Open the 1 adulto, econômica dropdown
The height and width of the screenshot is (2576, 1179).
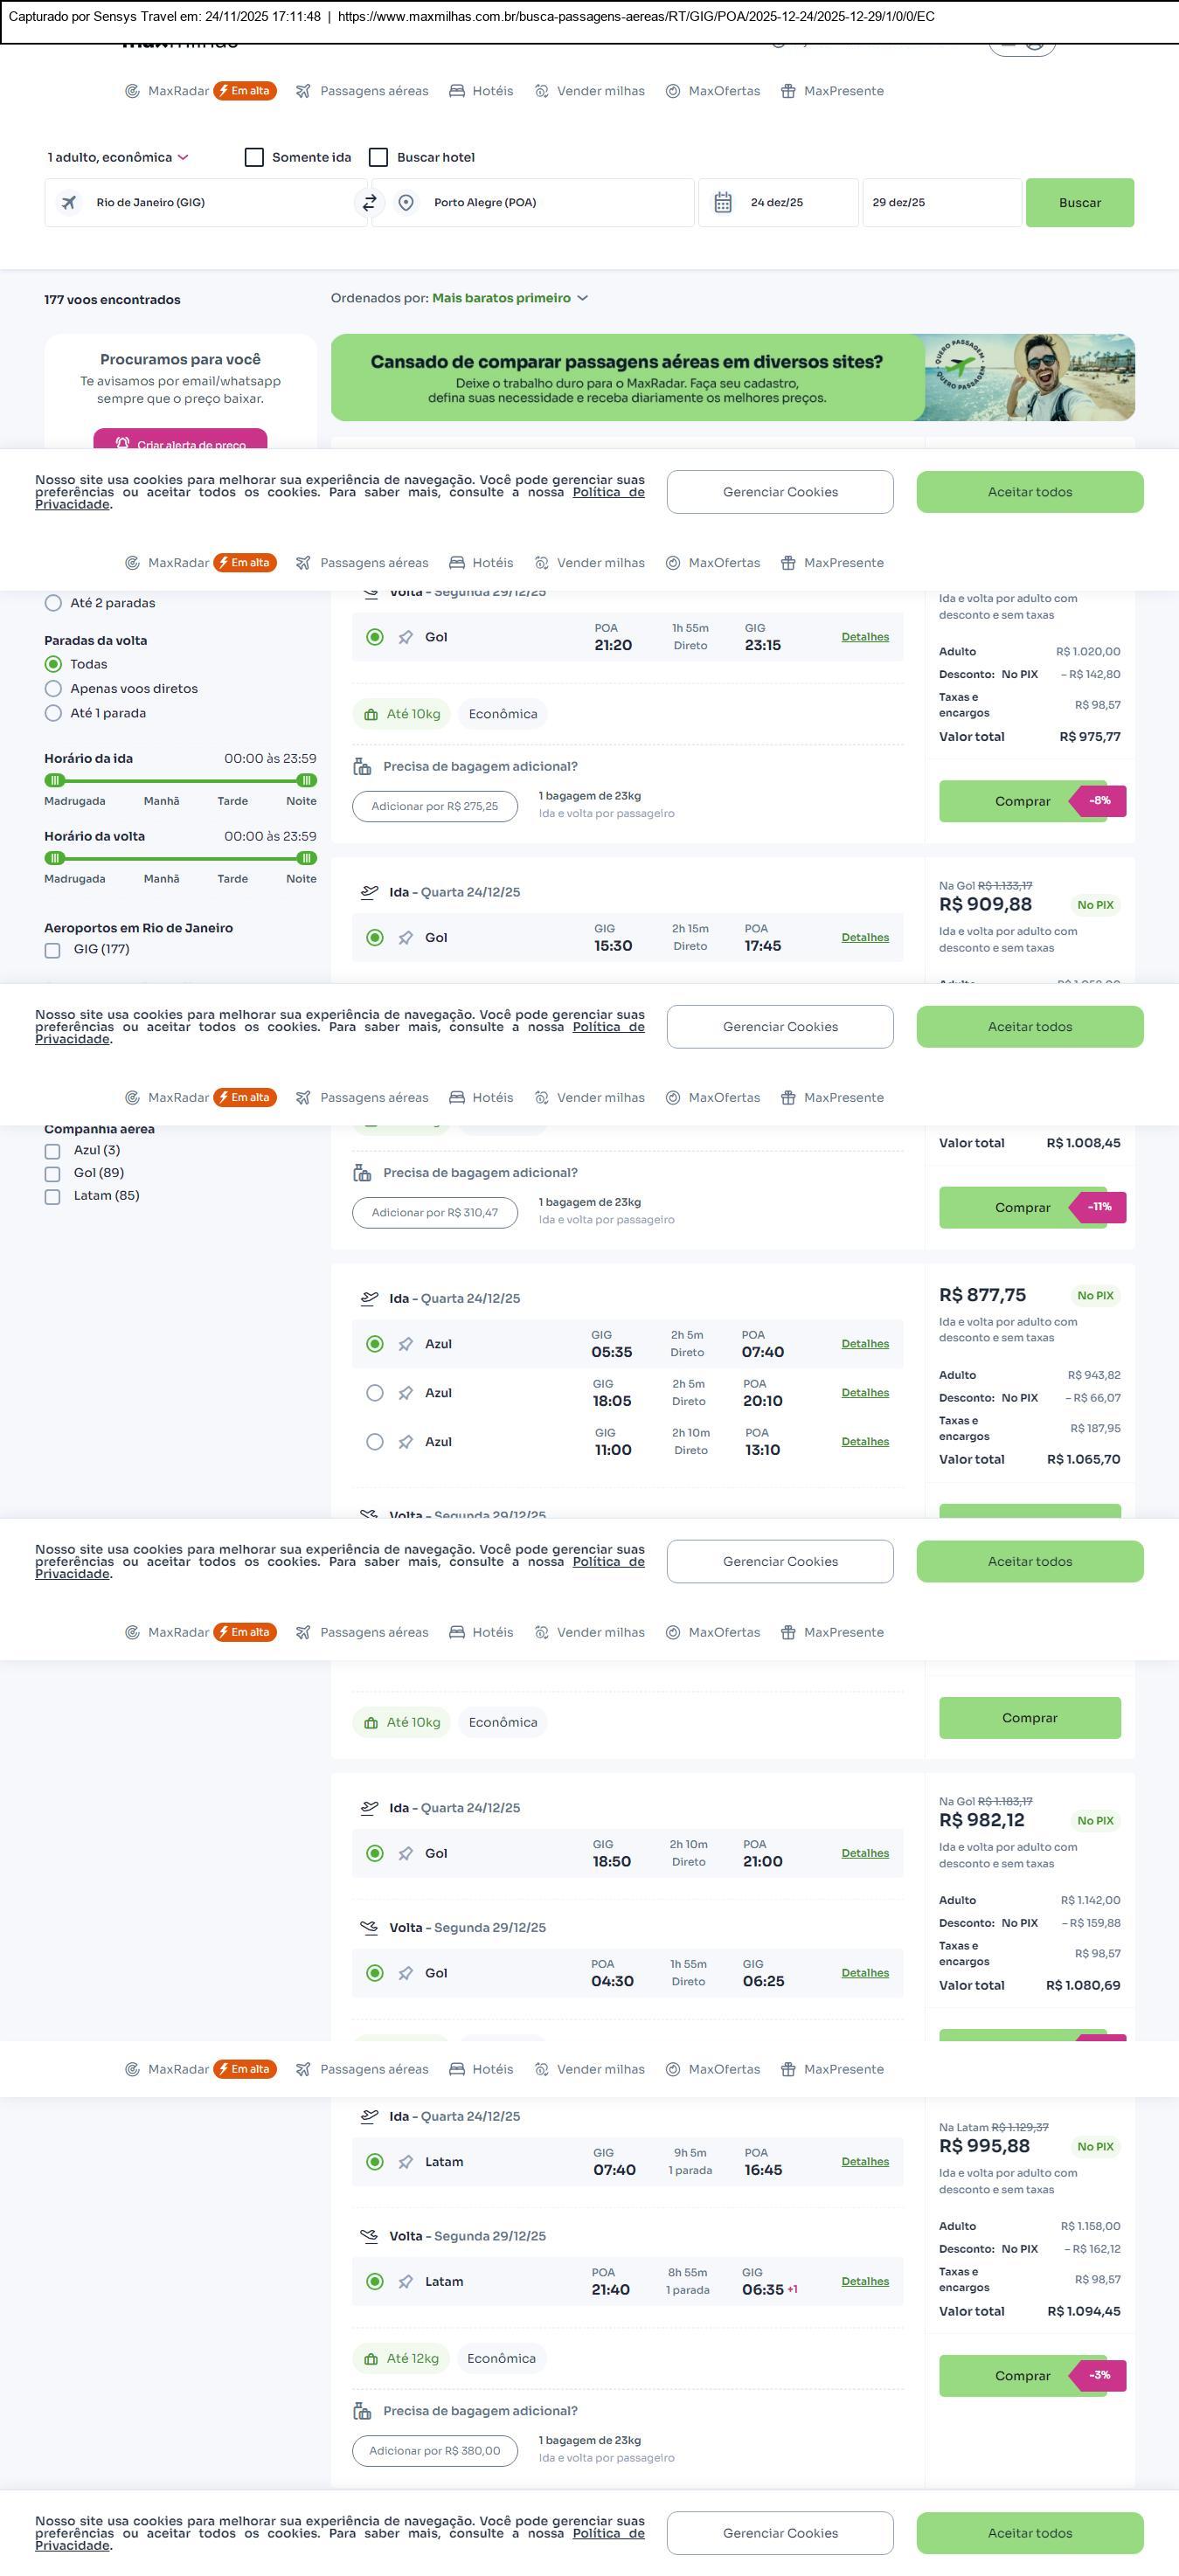117,157
